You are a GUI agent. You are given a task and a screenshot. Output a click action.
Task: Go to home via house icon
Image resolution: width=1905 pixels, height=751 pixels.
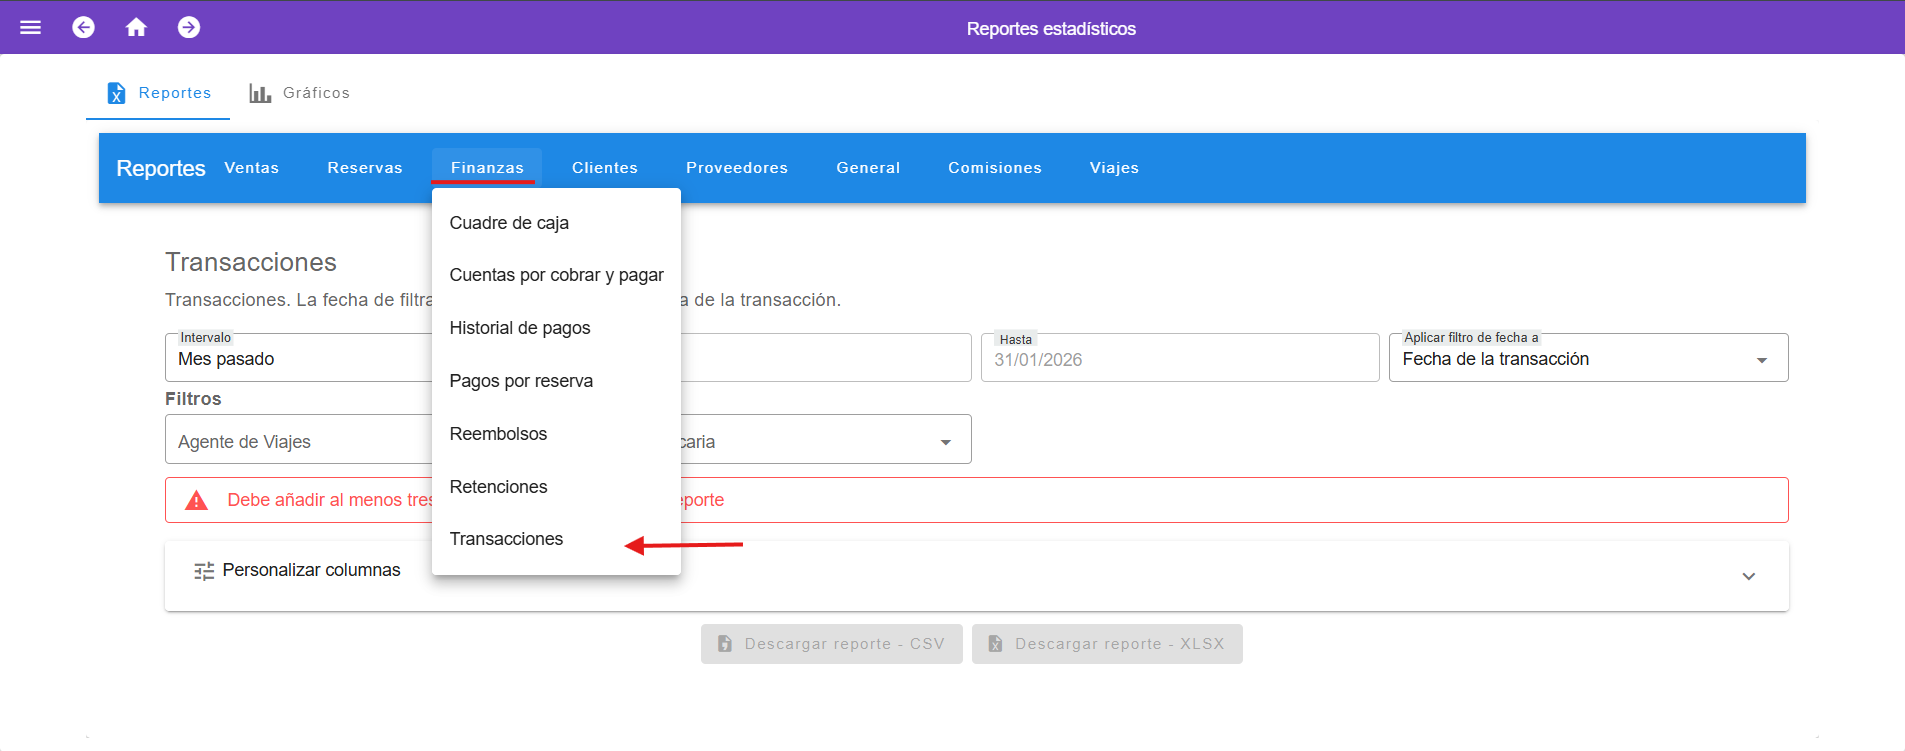point(136,27)
